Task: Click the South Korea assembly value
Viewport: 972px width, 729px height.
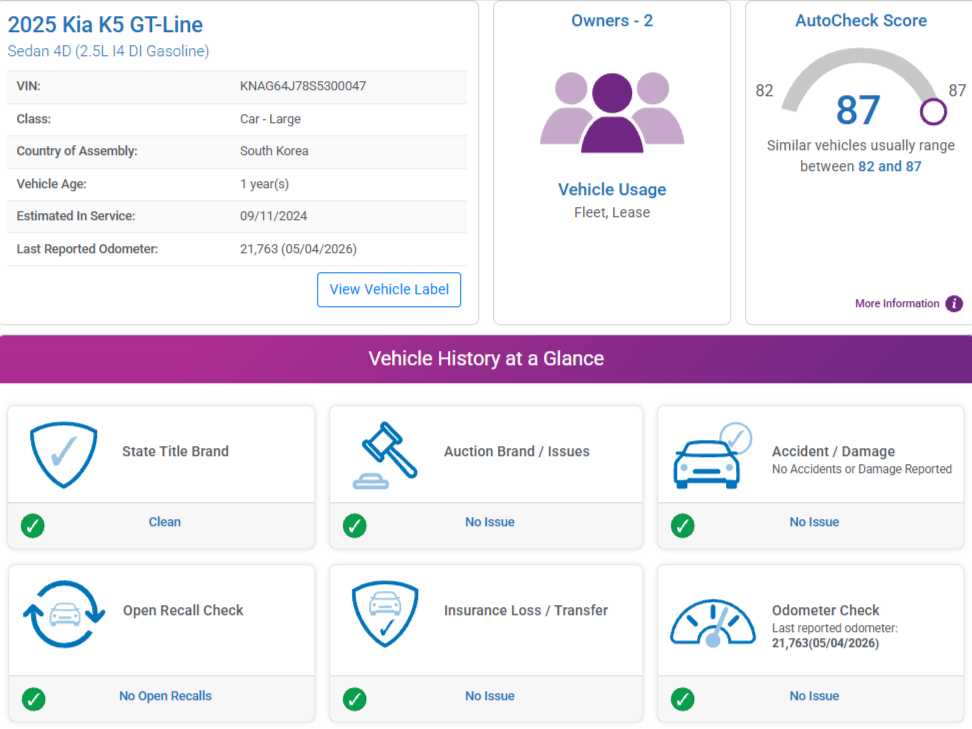Action: [x=274, y=151]
